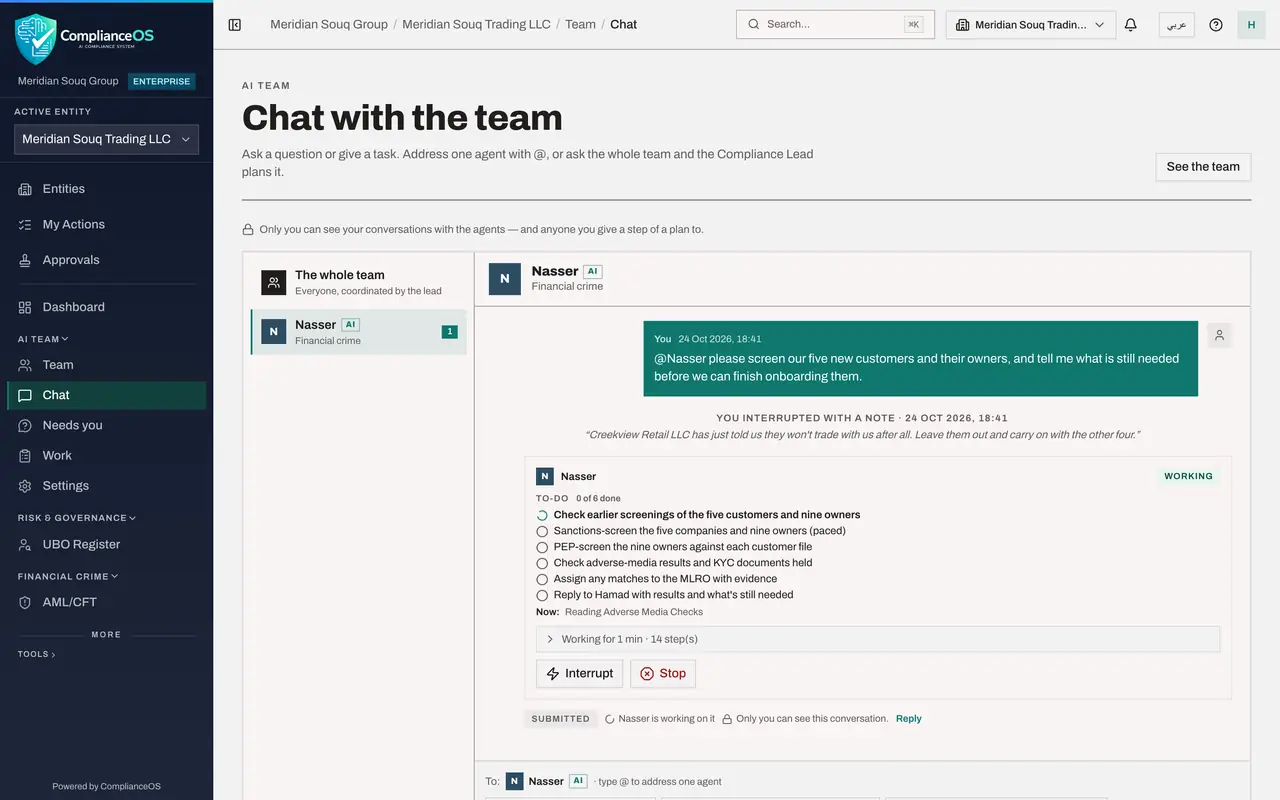Toggle 'PEP-screen the nine owners' to-do circle
The width and height of the screenshot is (1280, 800).
pos(542,547)
